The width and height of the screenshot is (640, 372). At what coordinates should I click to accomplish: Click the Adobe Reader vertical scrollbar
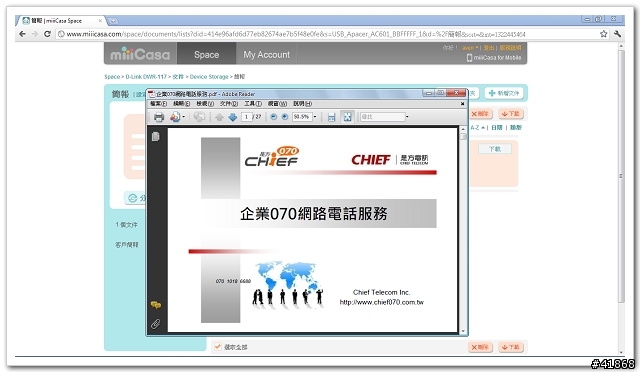(463, 231)
